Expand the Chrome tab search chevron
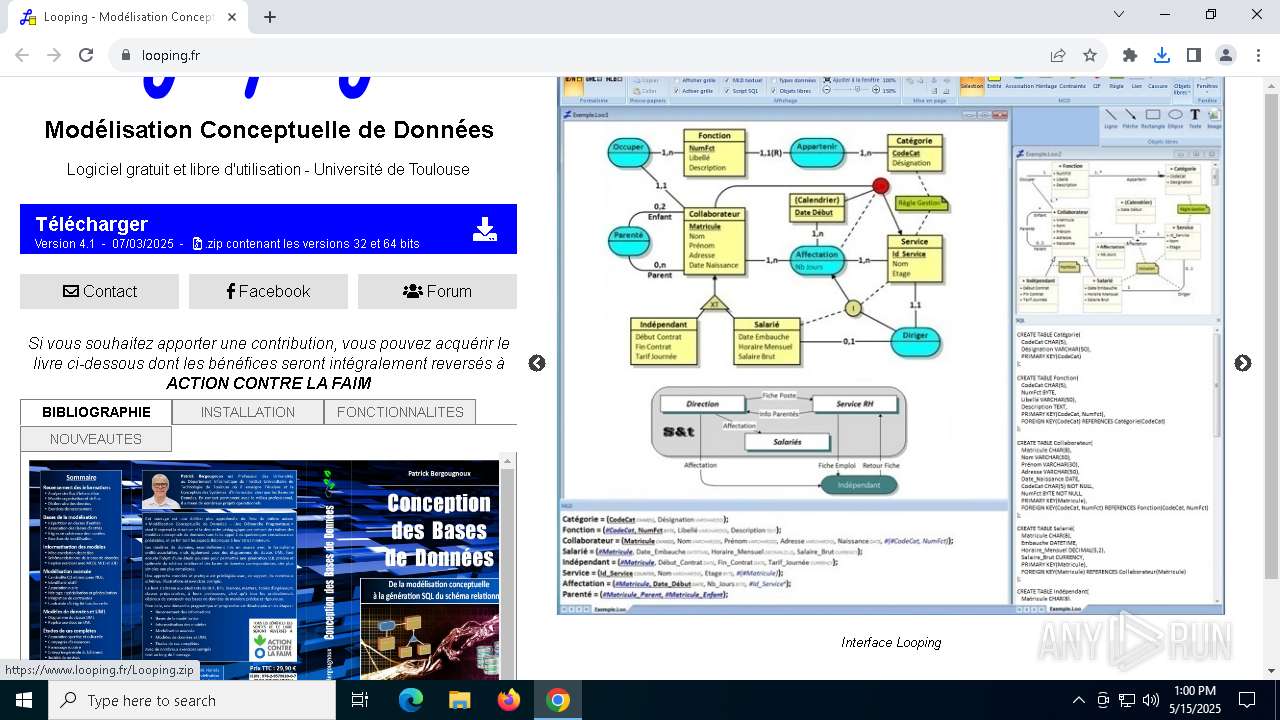Screen dimensions: 1280x720 tap(1119, 14)
